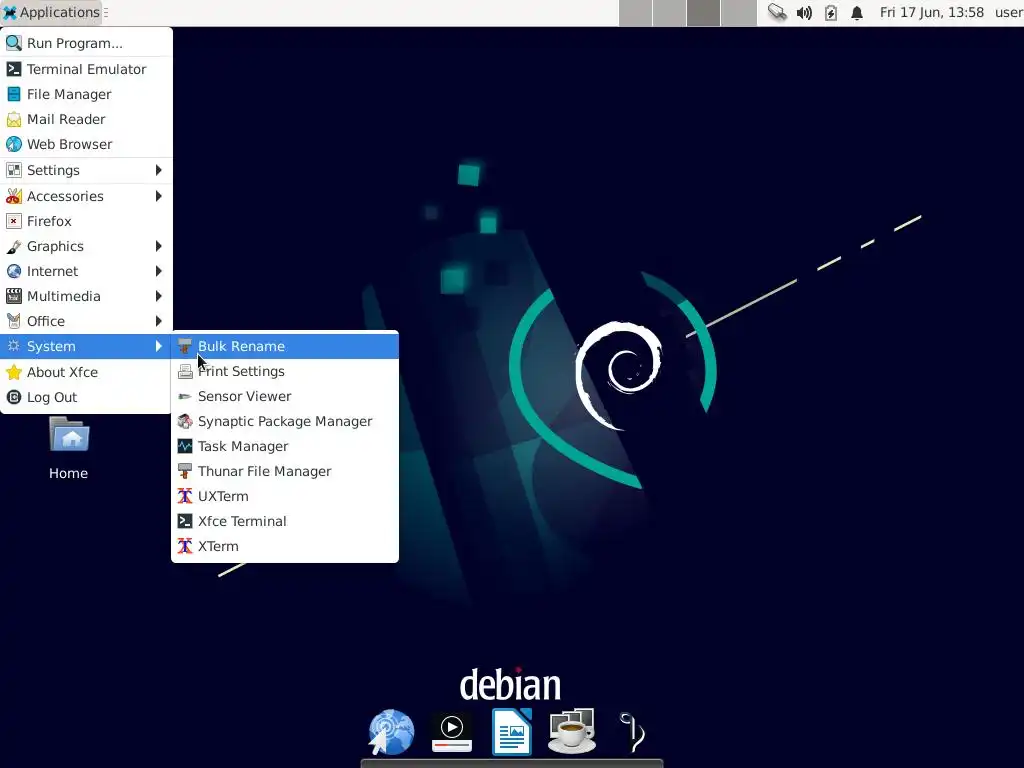This screenshot has width=1024, height=768.
Task: Click the Task Manager graph icon
Action: point(185,446)
